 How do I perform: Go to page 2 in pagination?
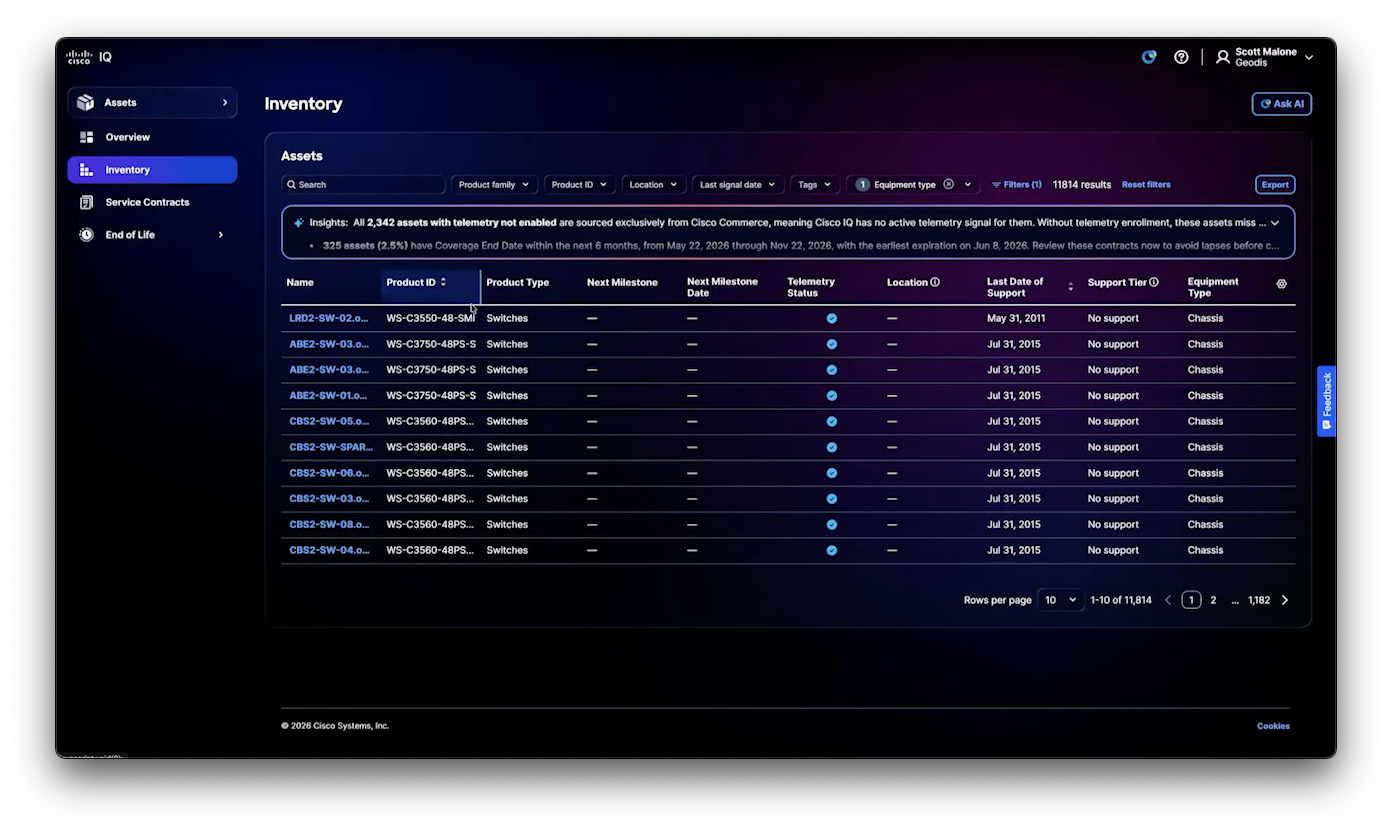(x=1213, y=600)
